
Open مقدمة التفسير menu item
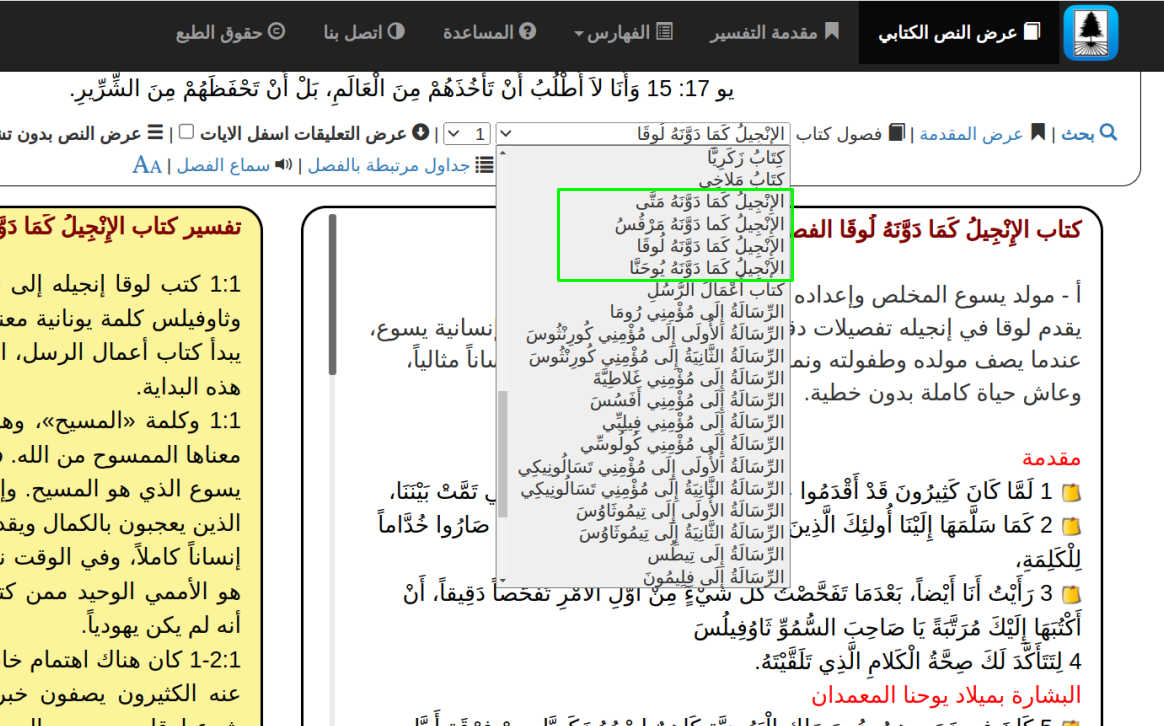774,33
